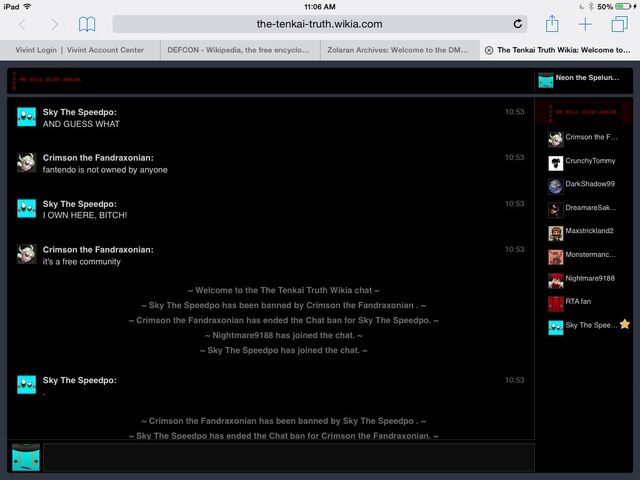Tap your own avatar beside the input
Screen dimensions: 640x480
point(26,458)
